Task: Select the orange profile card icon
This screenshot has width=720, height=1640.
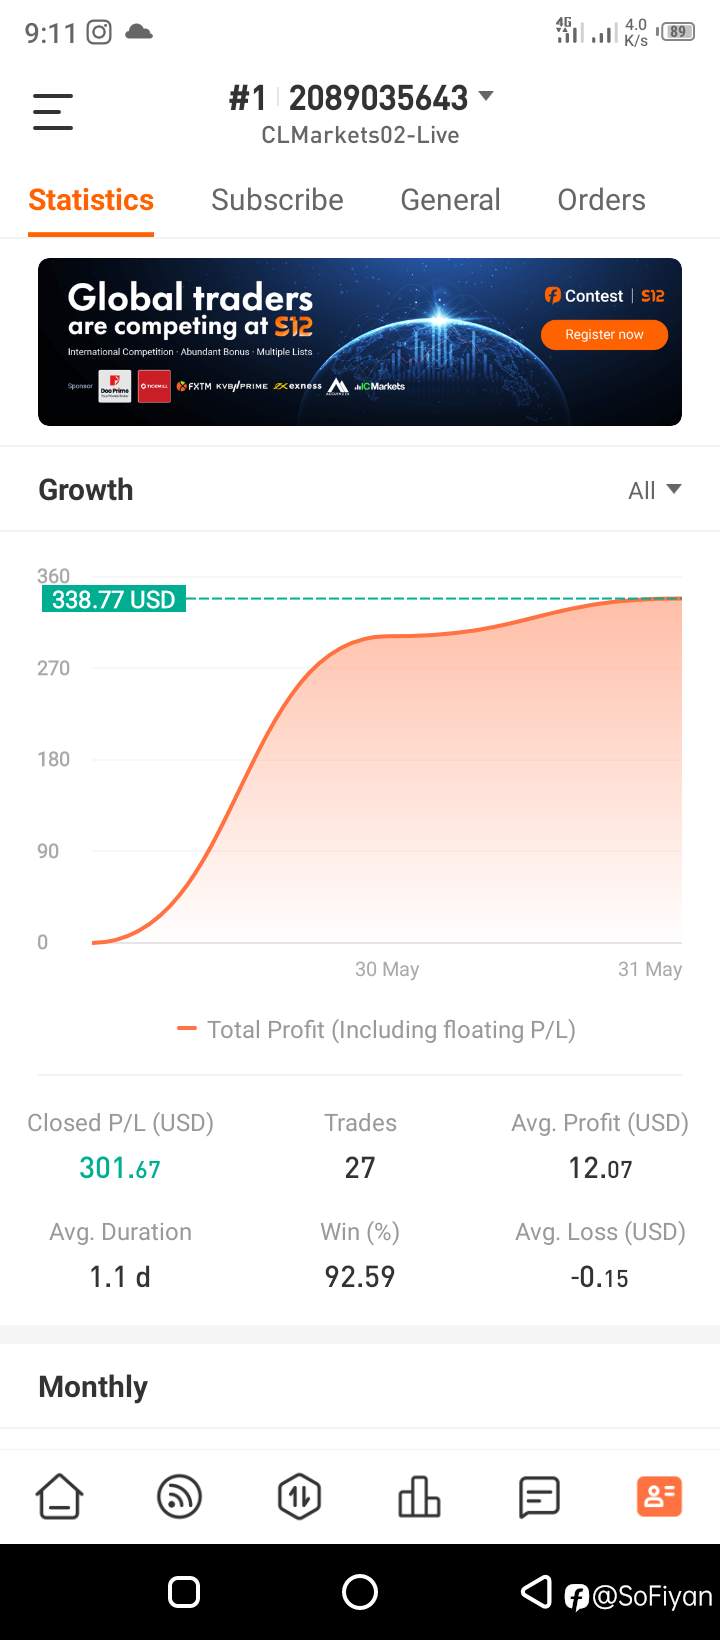Action: [659, 1497]
